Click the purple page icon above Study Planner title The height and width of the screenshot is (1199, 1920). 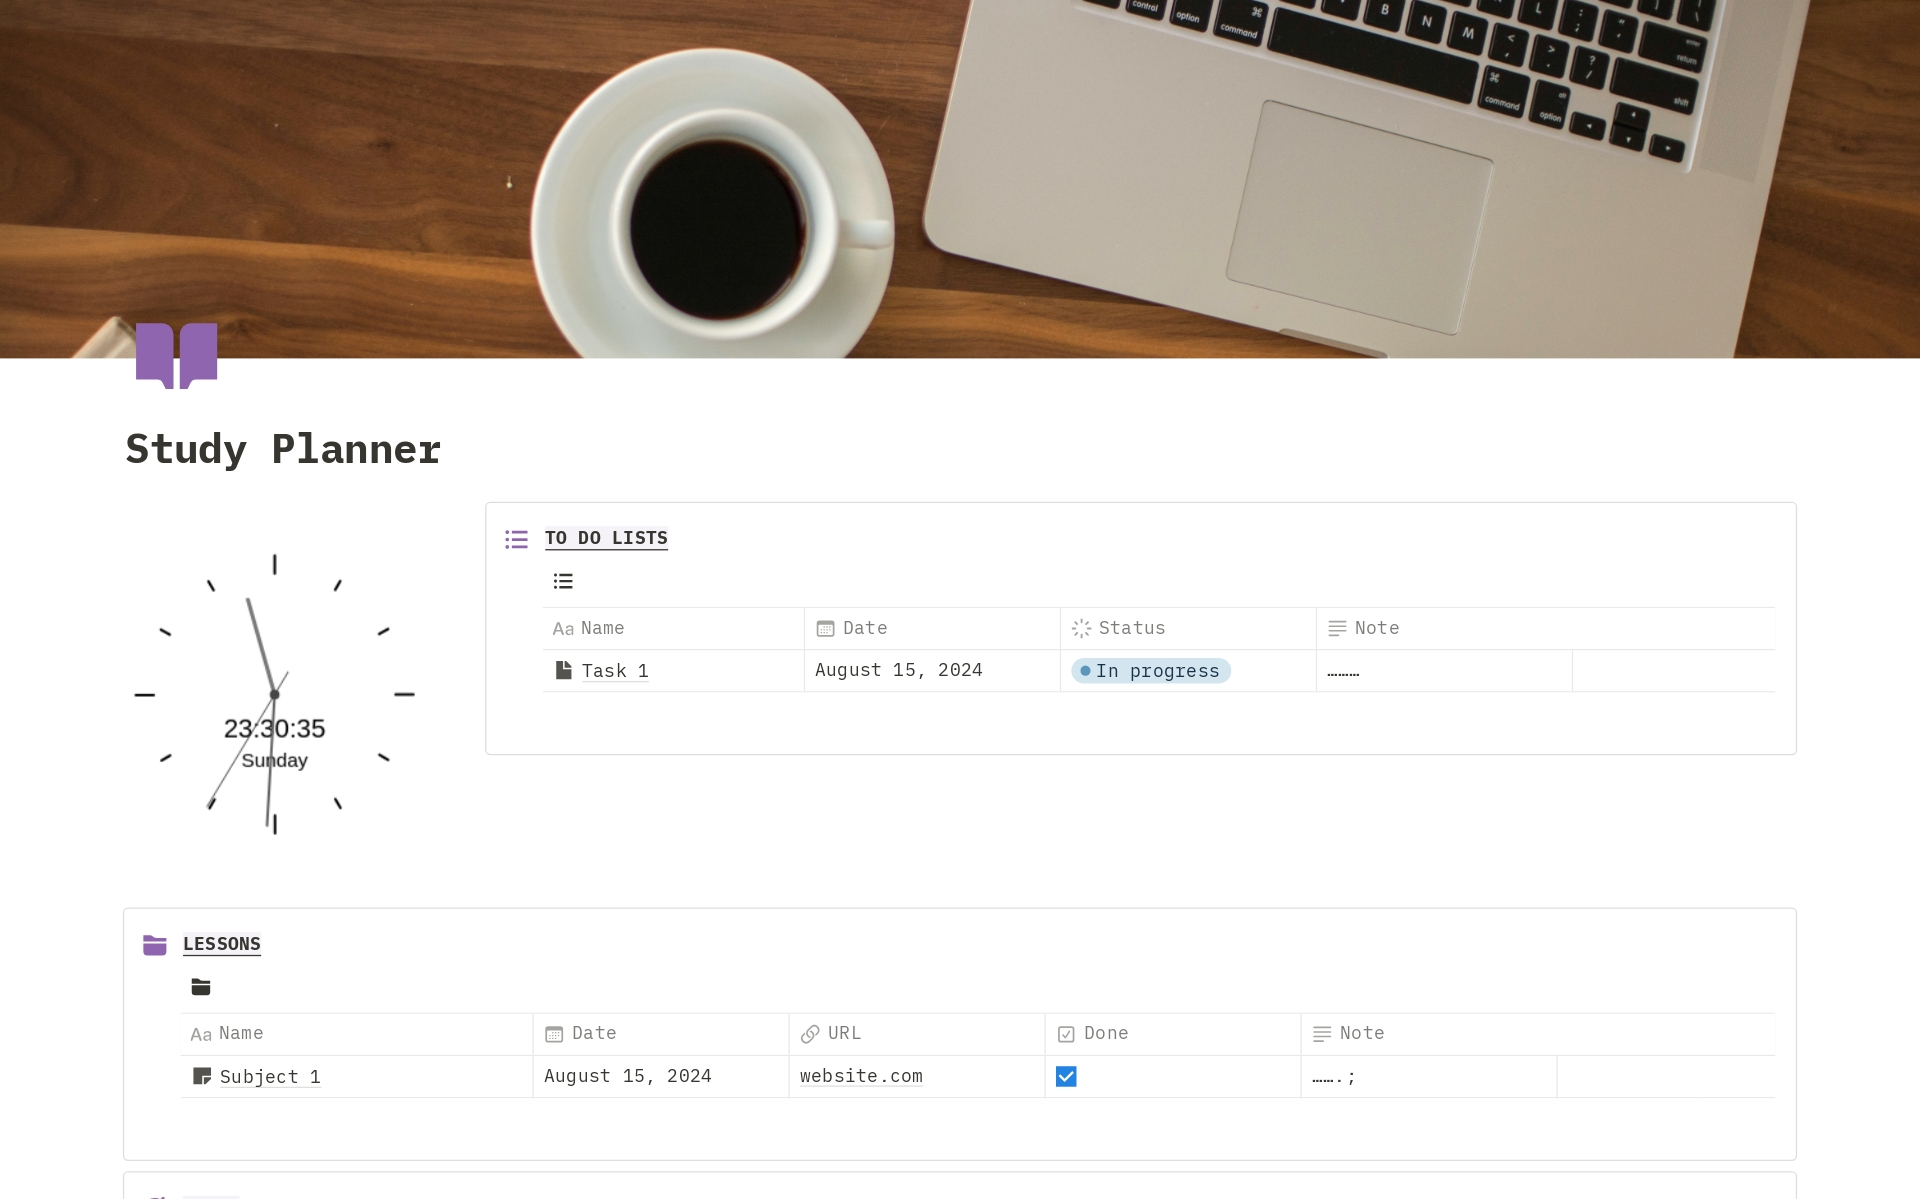point(176,354)
